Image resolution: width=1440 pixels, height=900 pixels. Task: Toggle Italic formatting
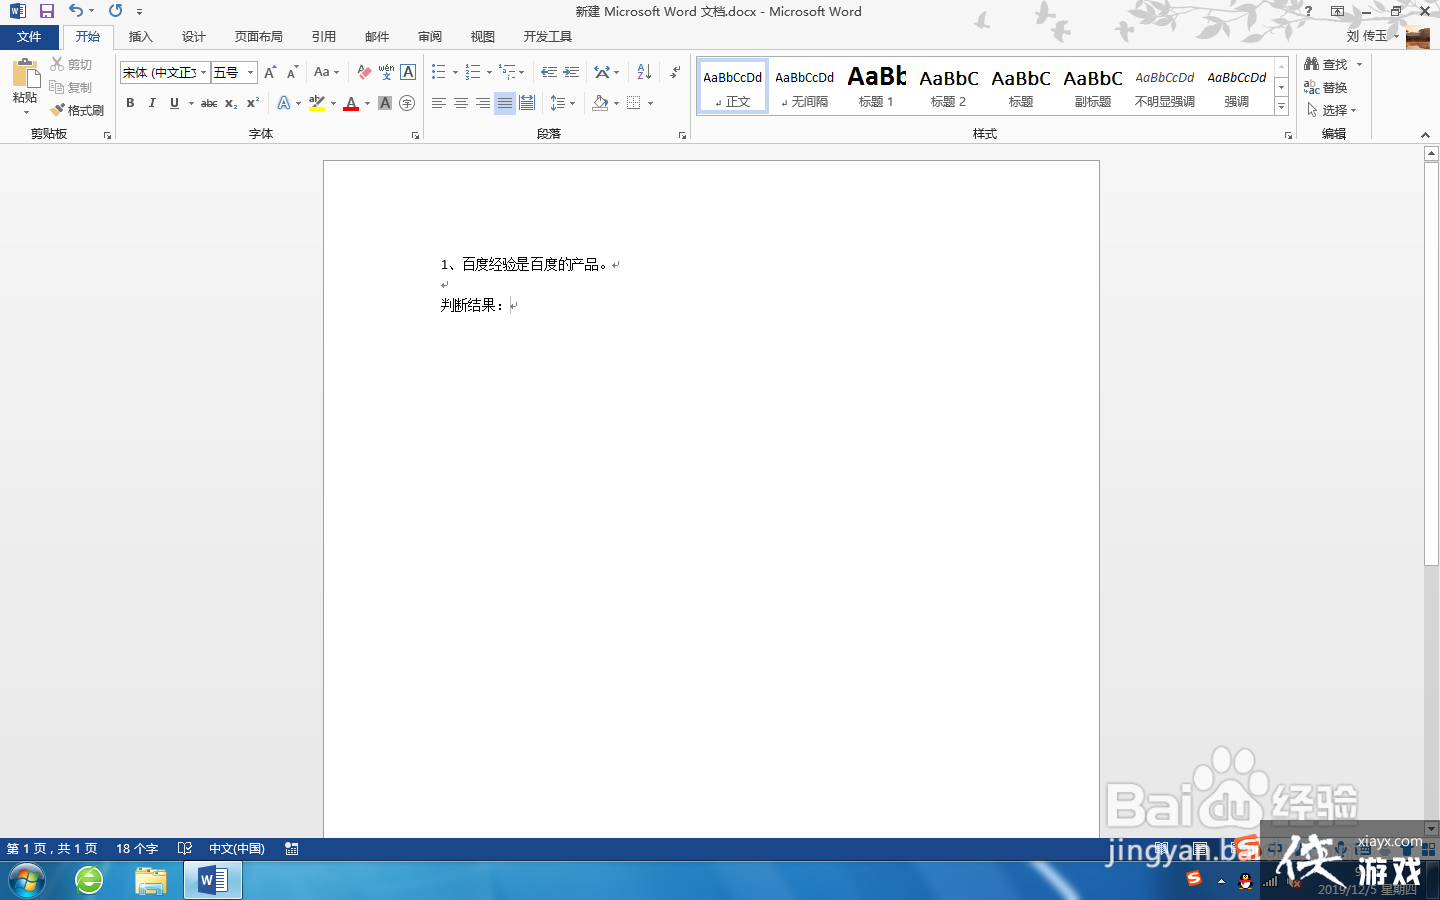[x=152, y=103]
